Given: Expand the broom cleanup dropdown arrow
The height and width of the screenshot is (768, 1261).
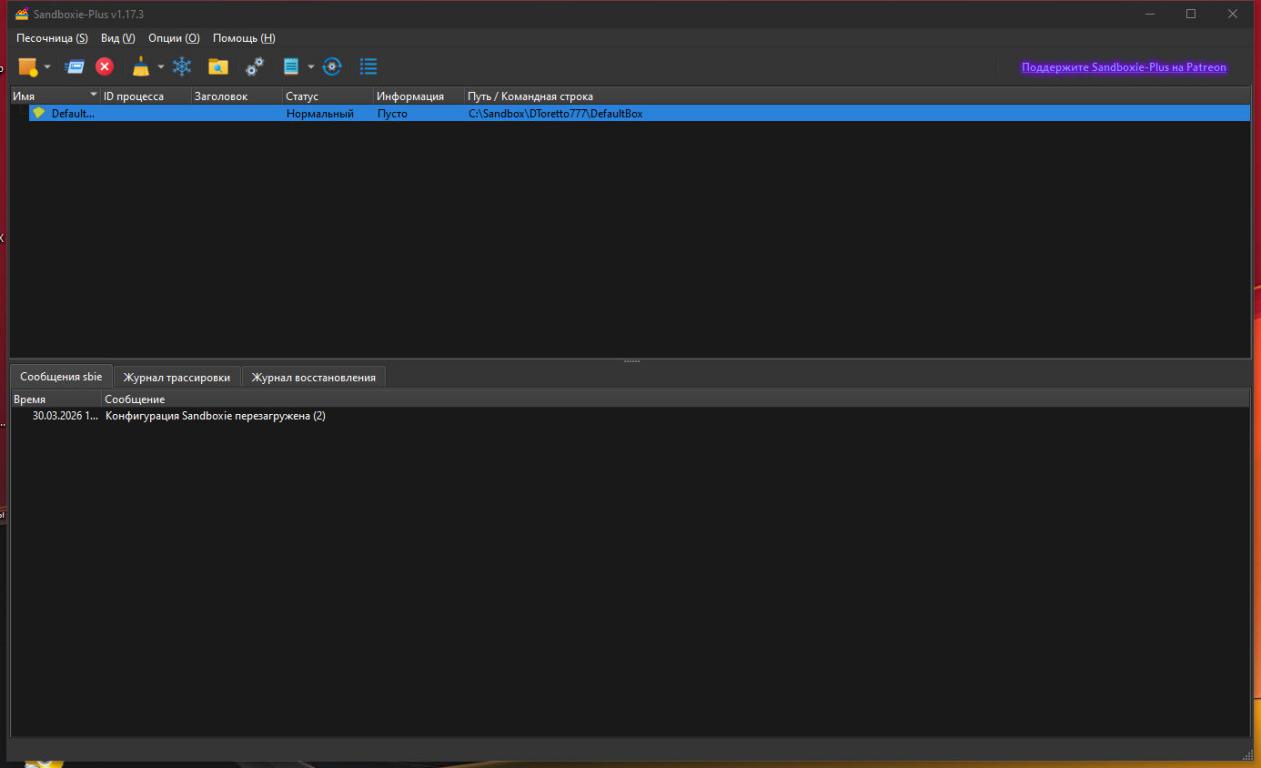Looking at the screenshot, I should point(161,67).
